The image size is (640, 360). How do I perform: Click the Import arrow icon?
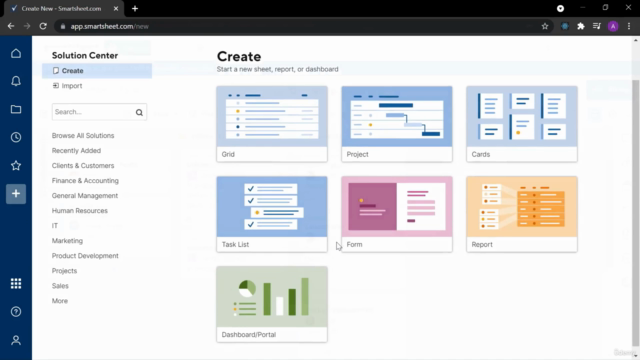(56, 85)
